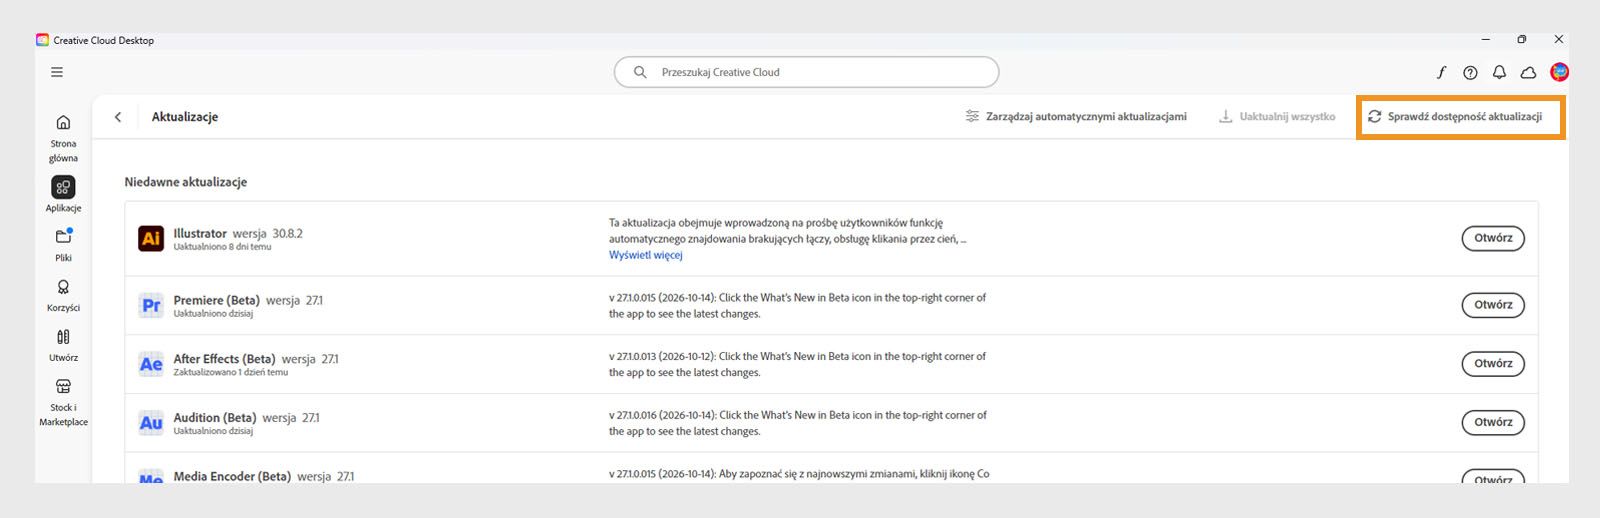This screenshot has height=518, width=1600.
Task: Click the After Effects (Beta) icon
Action: click(151, 364)
